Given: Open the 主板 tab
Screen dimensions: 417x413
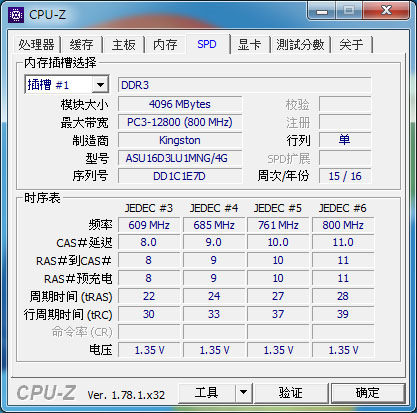Looking at the screenshot, I should click(123, 44).
